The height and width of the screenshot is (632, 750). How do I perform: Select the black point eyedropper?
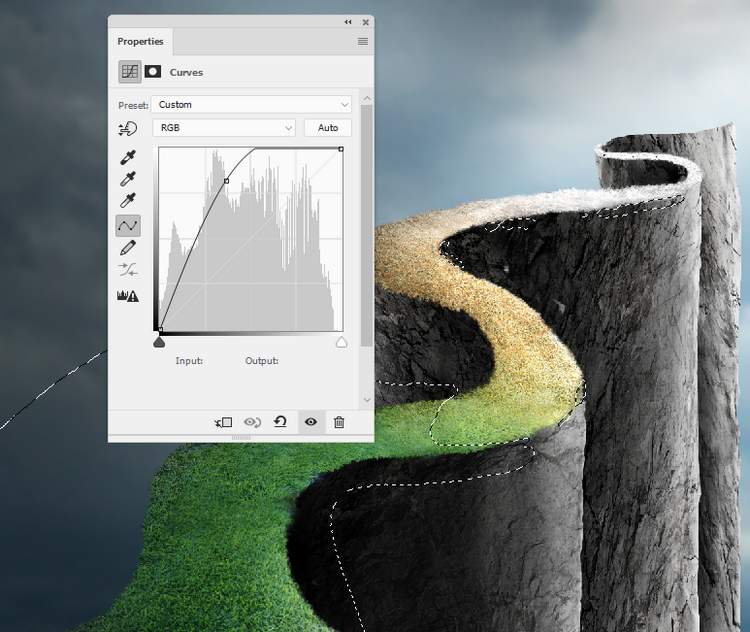click(128, 157)
